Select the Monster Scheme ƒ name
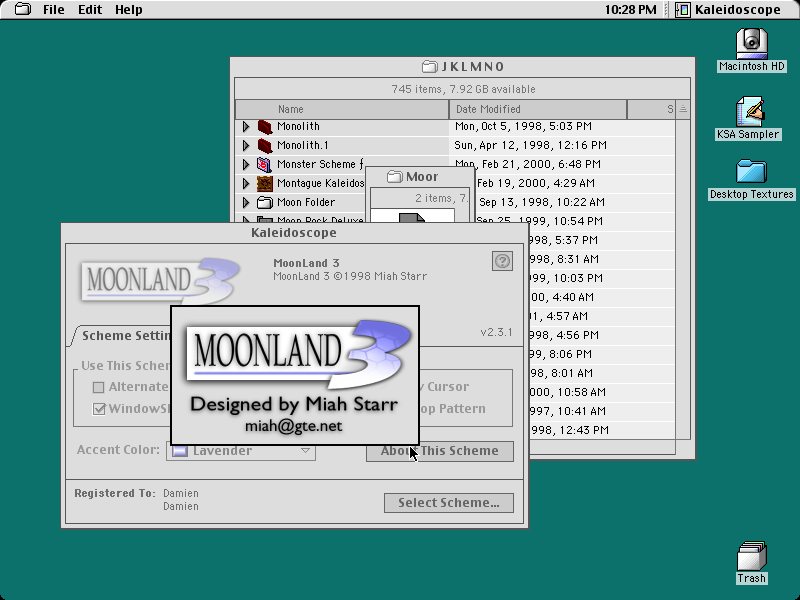Viewport: 800px width, 600px height. [x=320, y=164]
